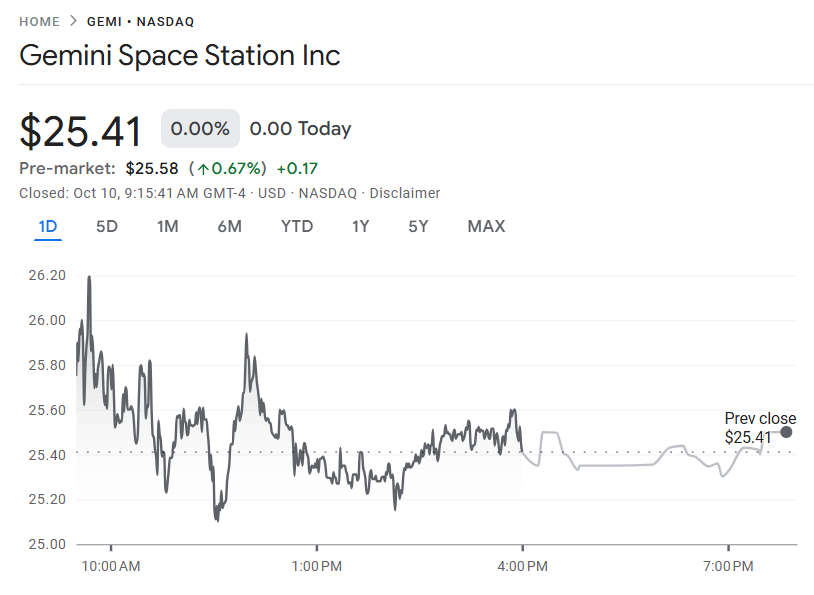This screenshot has width=814, height=595.
Task: Open the Disclaimer link
Action: click(x=407, y=193)
